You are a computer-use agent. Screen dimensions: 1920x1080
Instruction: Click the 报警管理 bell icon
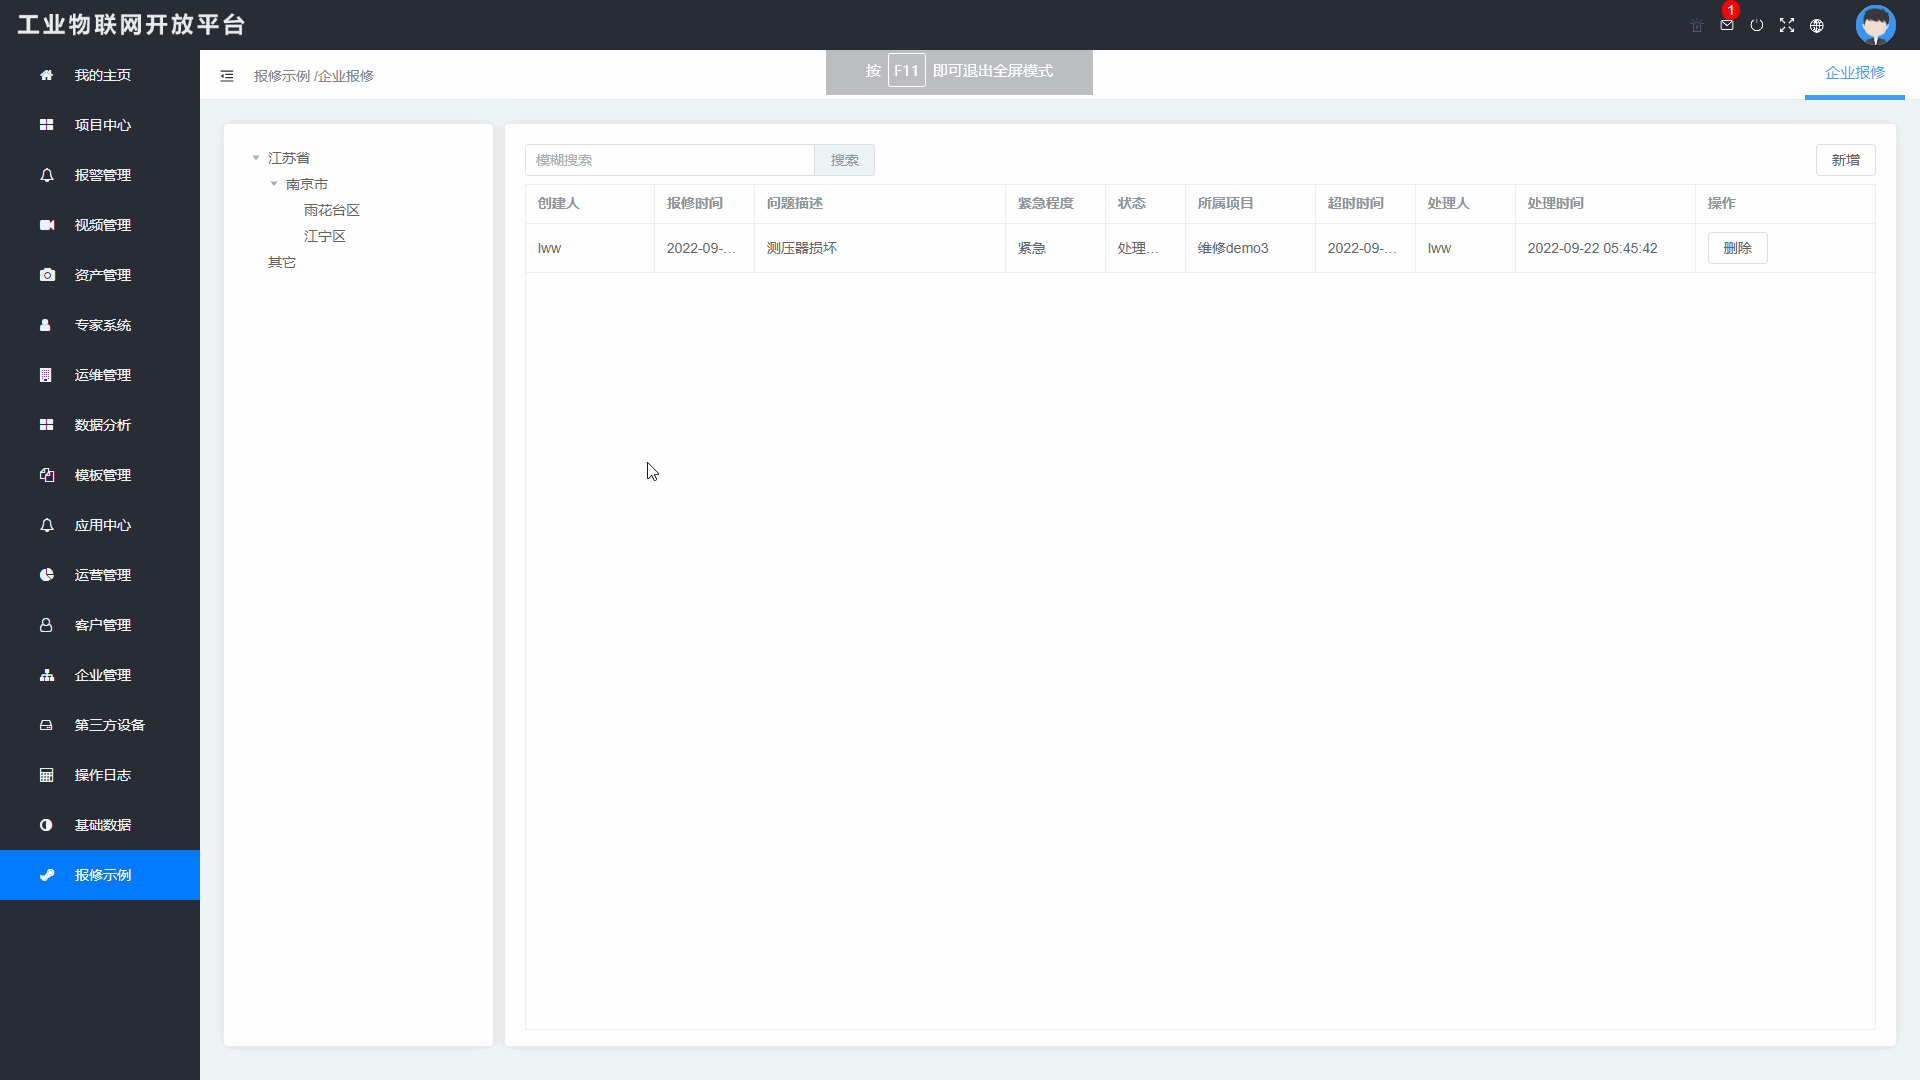(46, 175)
